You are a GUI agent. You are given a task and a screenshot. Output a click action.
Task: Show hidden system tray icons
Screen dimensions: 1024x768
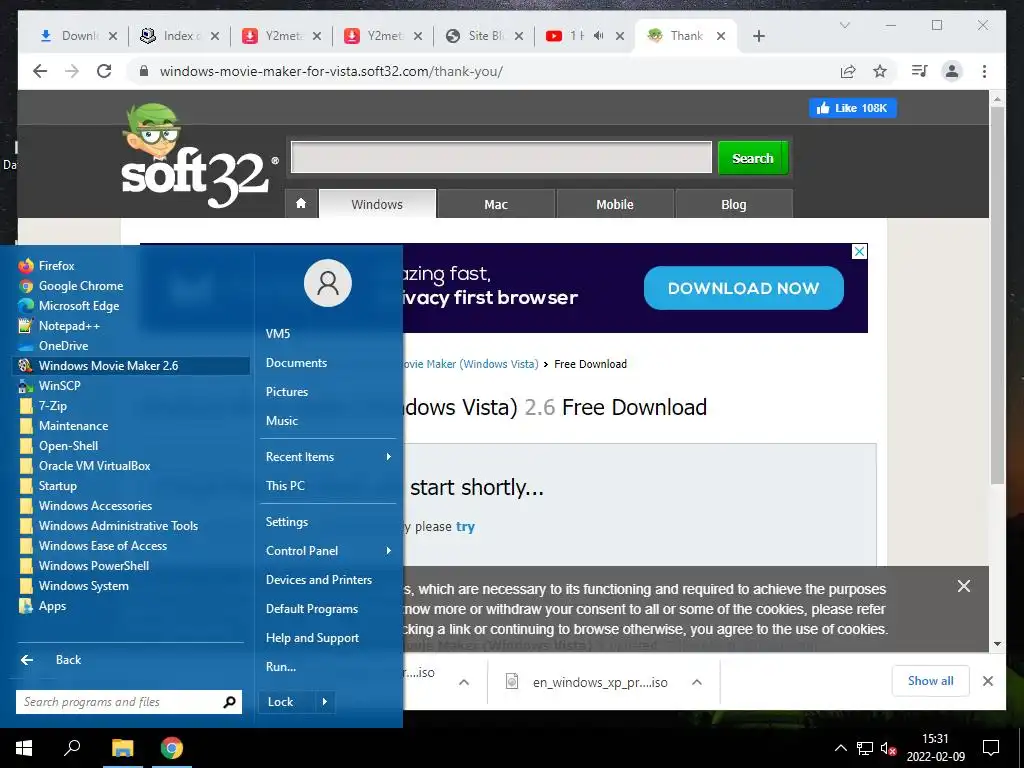tap(840, 748)
